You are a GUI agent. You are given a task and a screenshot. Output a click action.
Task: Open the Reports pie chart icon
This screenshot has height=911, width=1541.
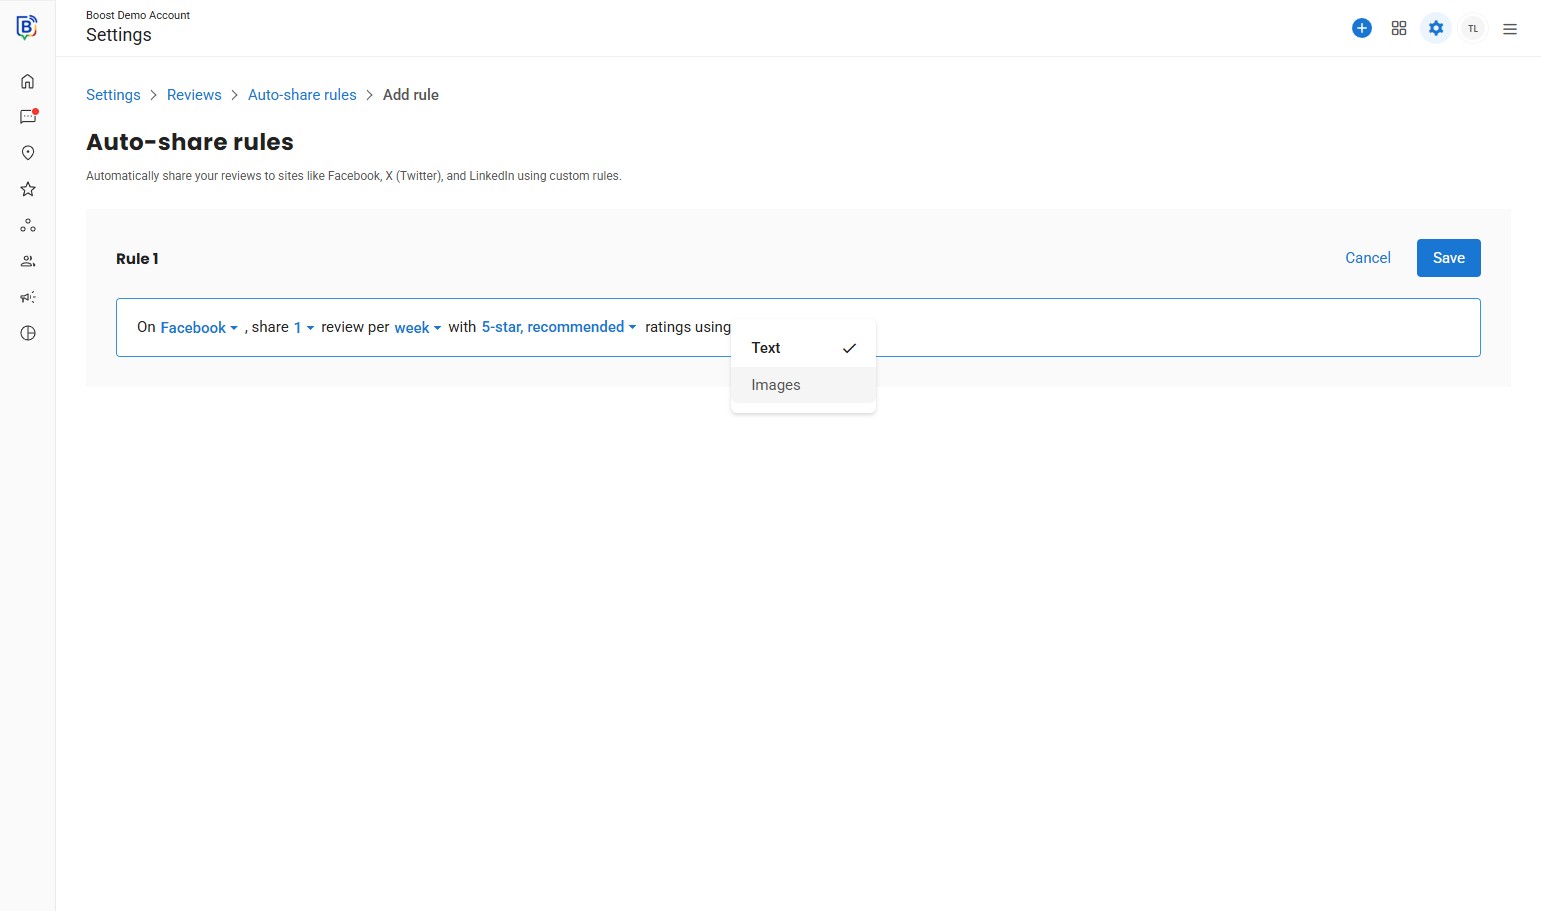[28, 333]
